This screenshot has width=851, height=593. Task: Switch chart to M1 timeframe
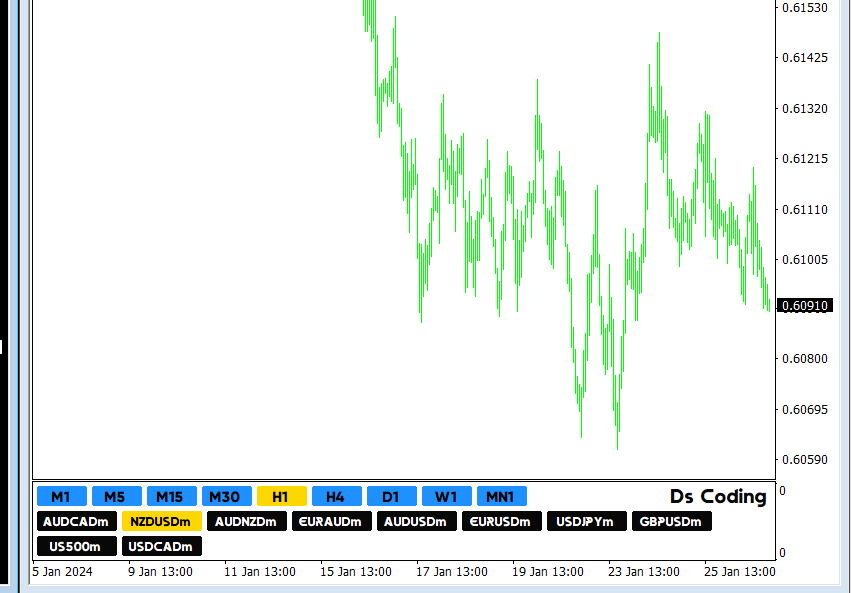pos(62,496)
